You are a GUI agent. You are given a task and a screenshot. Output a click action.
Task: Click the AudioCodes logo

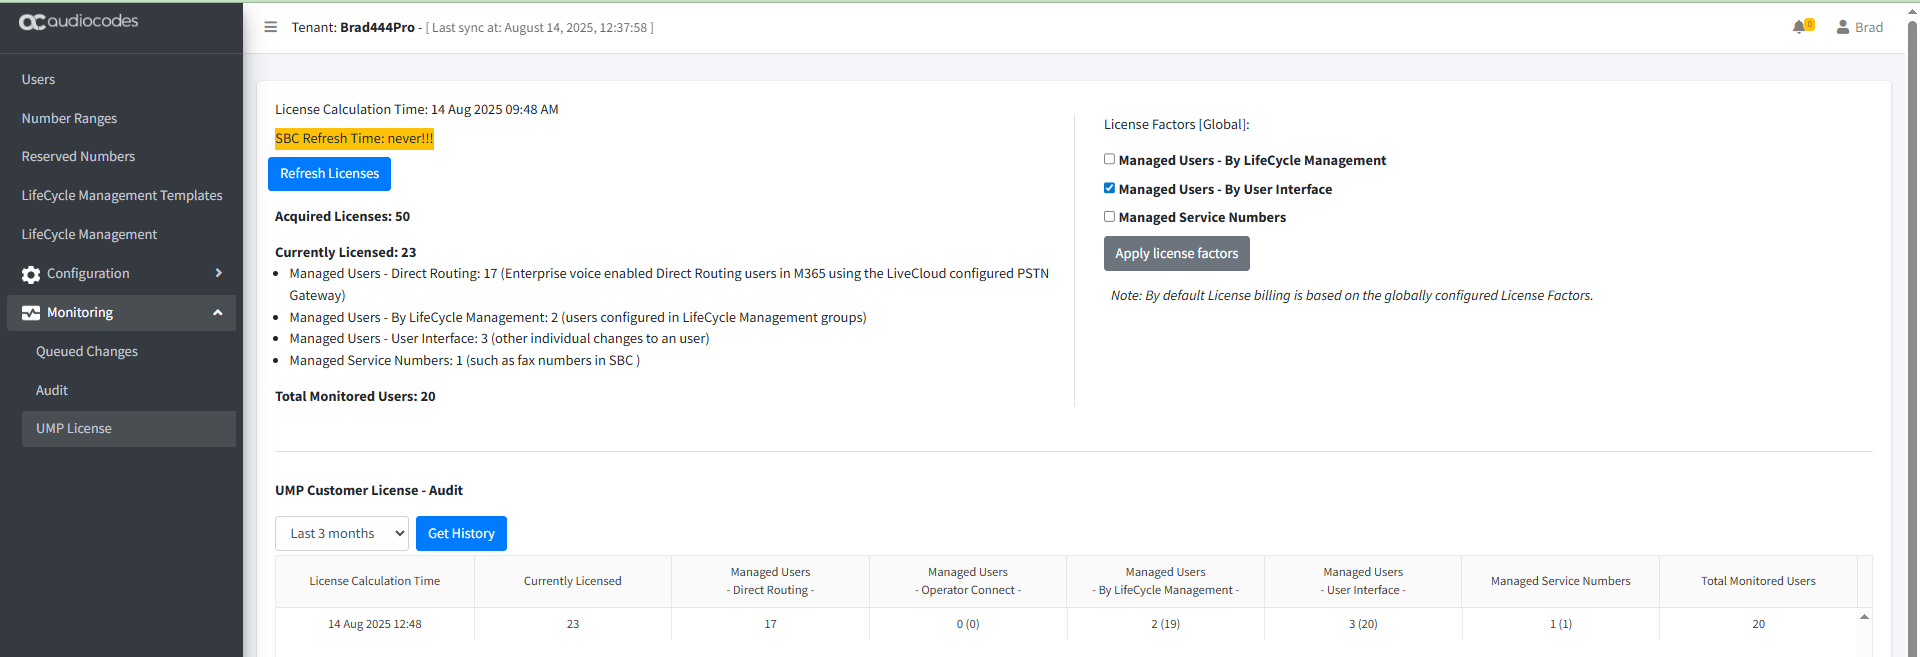[78, 22]
